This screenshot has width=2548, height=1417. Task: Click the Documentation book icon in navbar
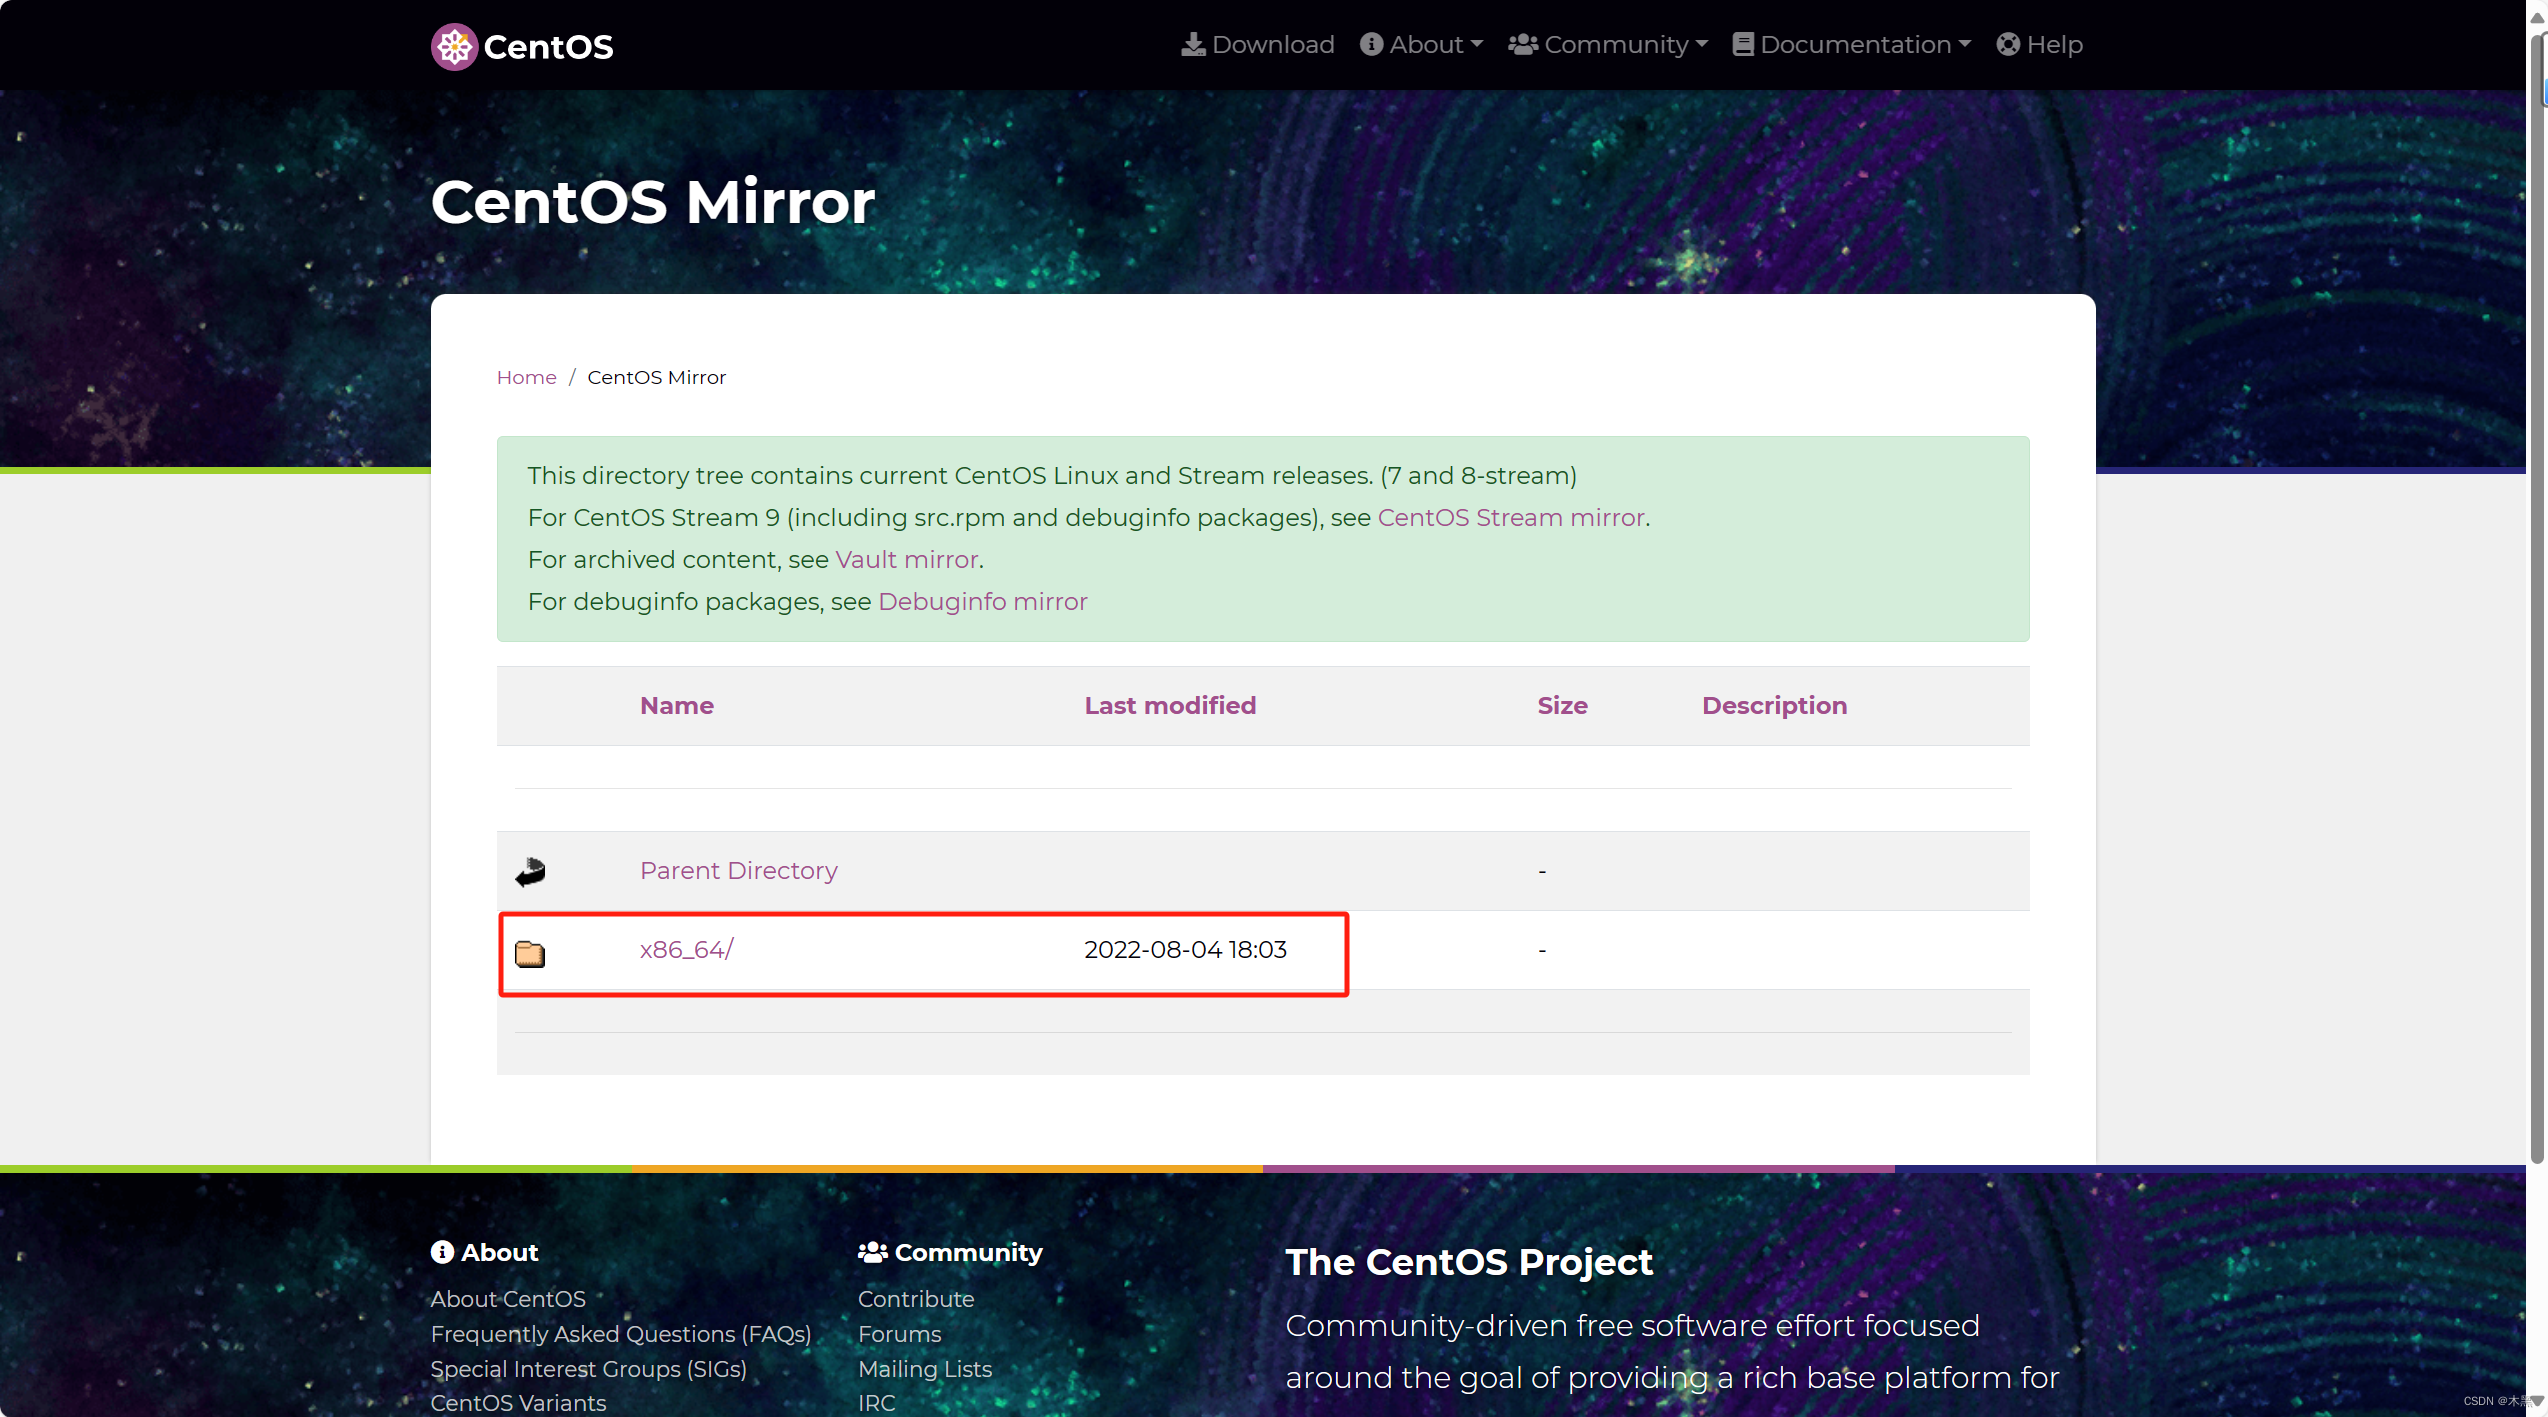tap(1743, 45)
